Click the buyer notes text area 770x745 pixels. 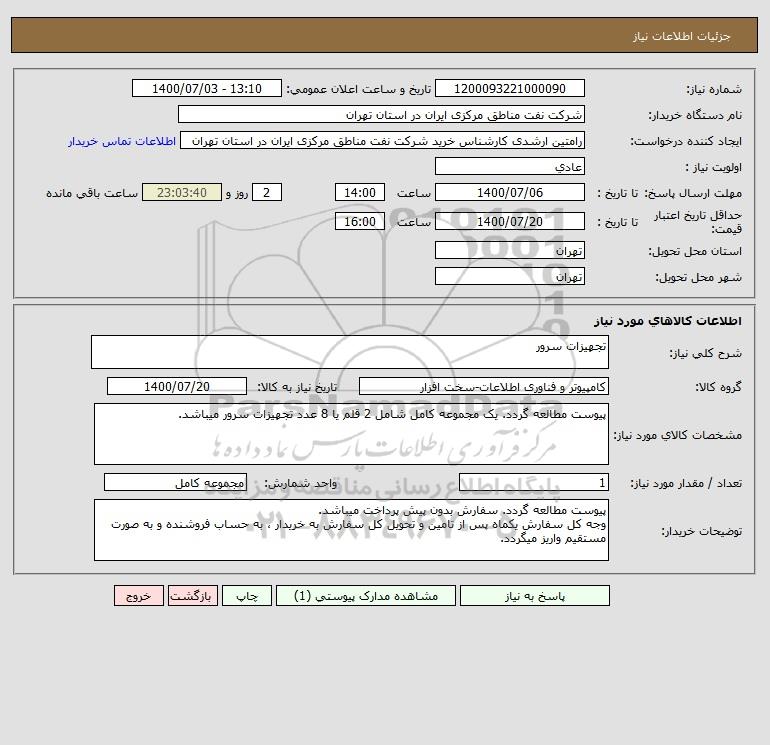[x=351, y=530]
